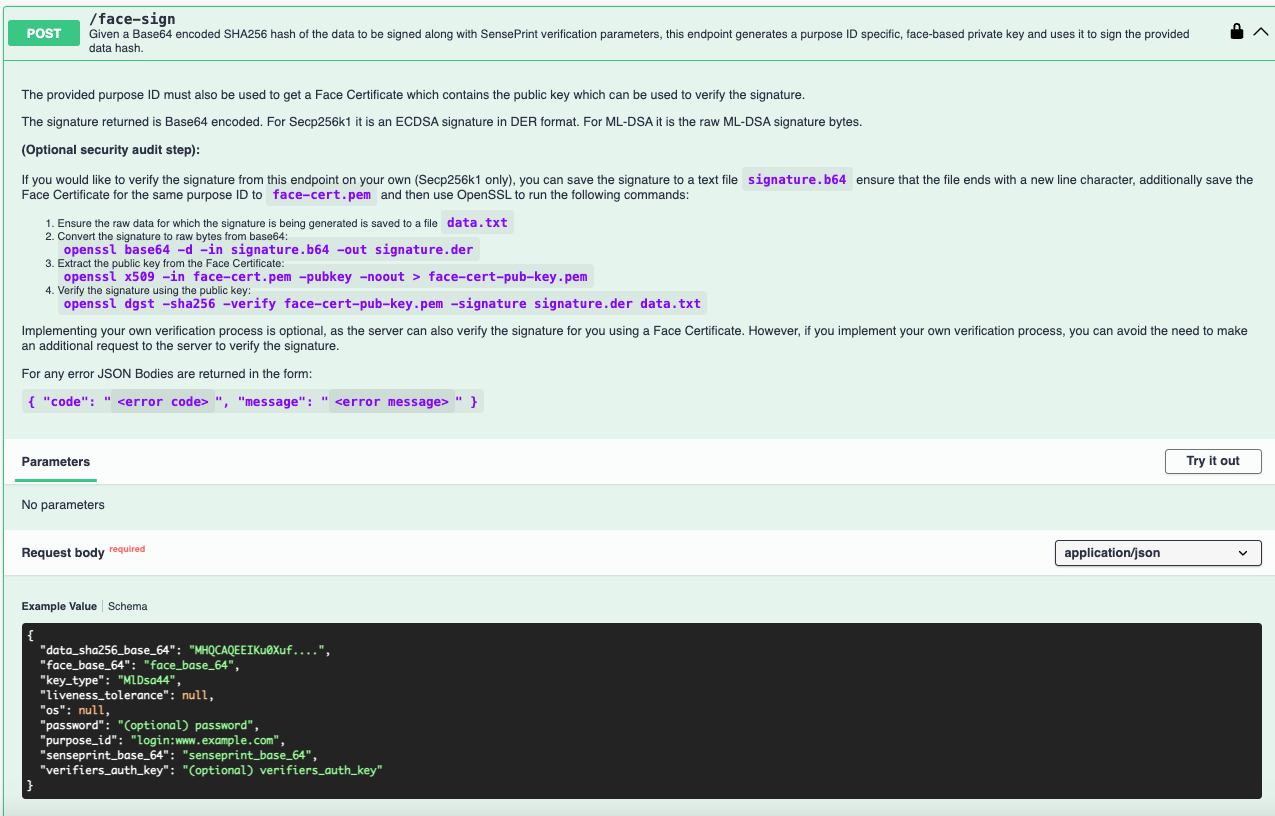Click the authorization lock icon

click(x=1237, y=32)
